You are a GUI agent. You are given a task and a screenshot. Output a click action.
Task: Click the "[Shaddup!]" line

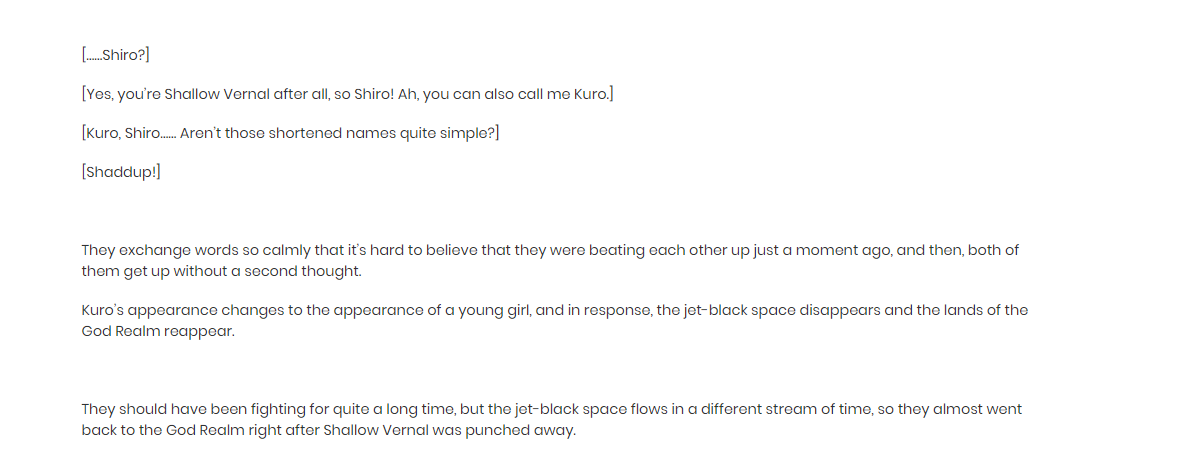(x=121, y=172)
